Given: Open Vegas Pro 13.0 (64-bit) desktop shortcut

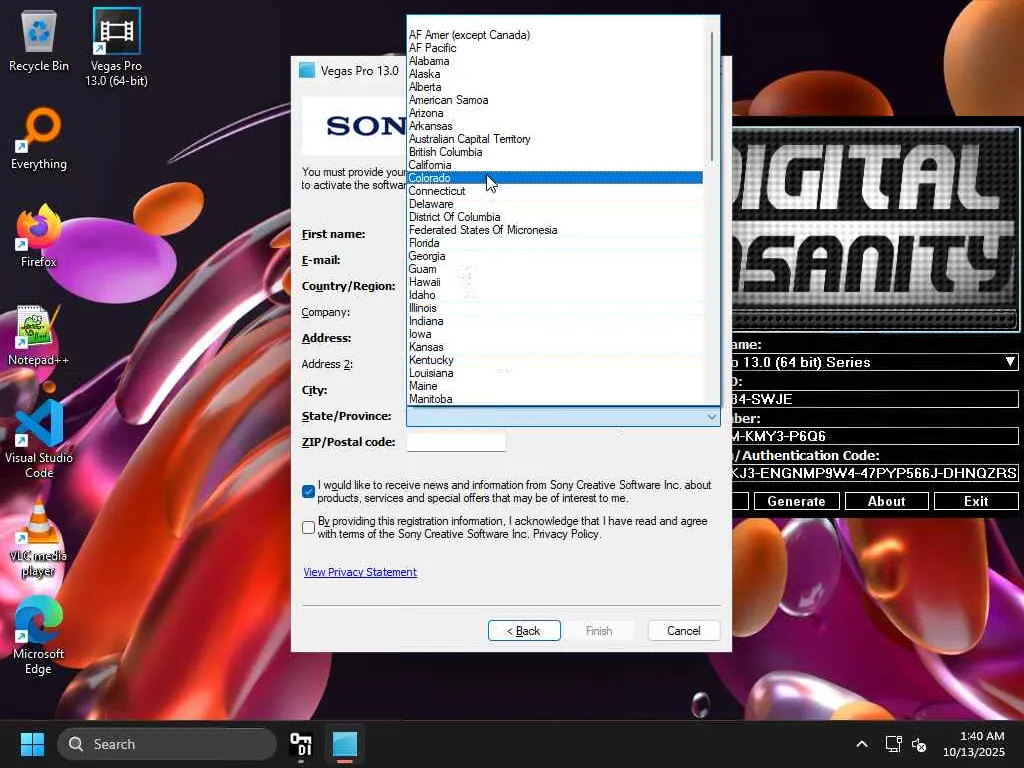Looking at the screenshot, I should tap(116, 47).
